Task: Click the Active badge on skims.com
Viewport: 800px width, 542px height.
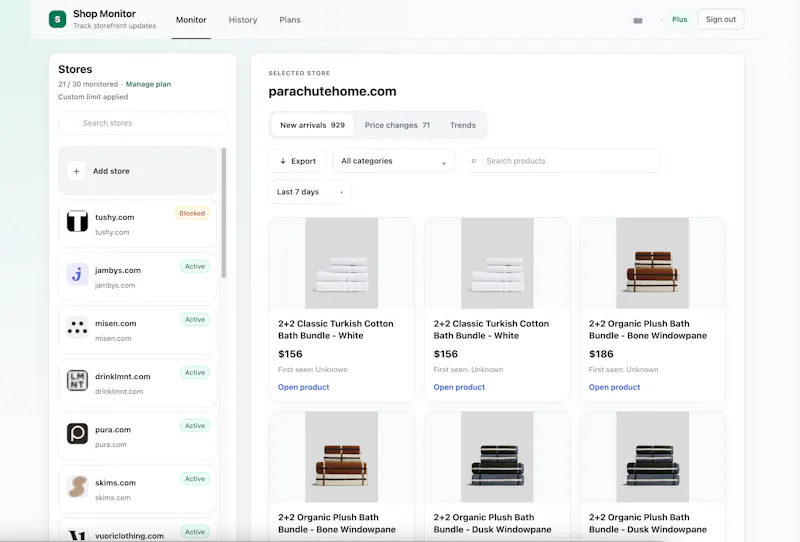Action: (195, 479)
